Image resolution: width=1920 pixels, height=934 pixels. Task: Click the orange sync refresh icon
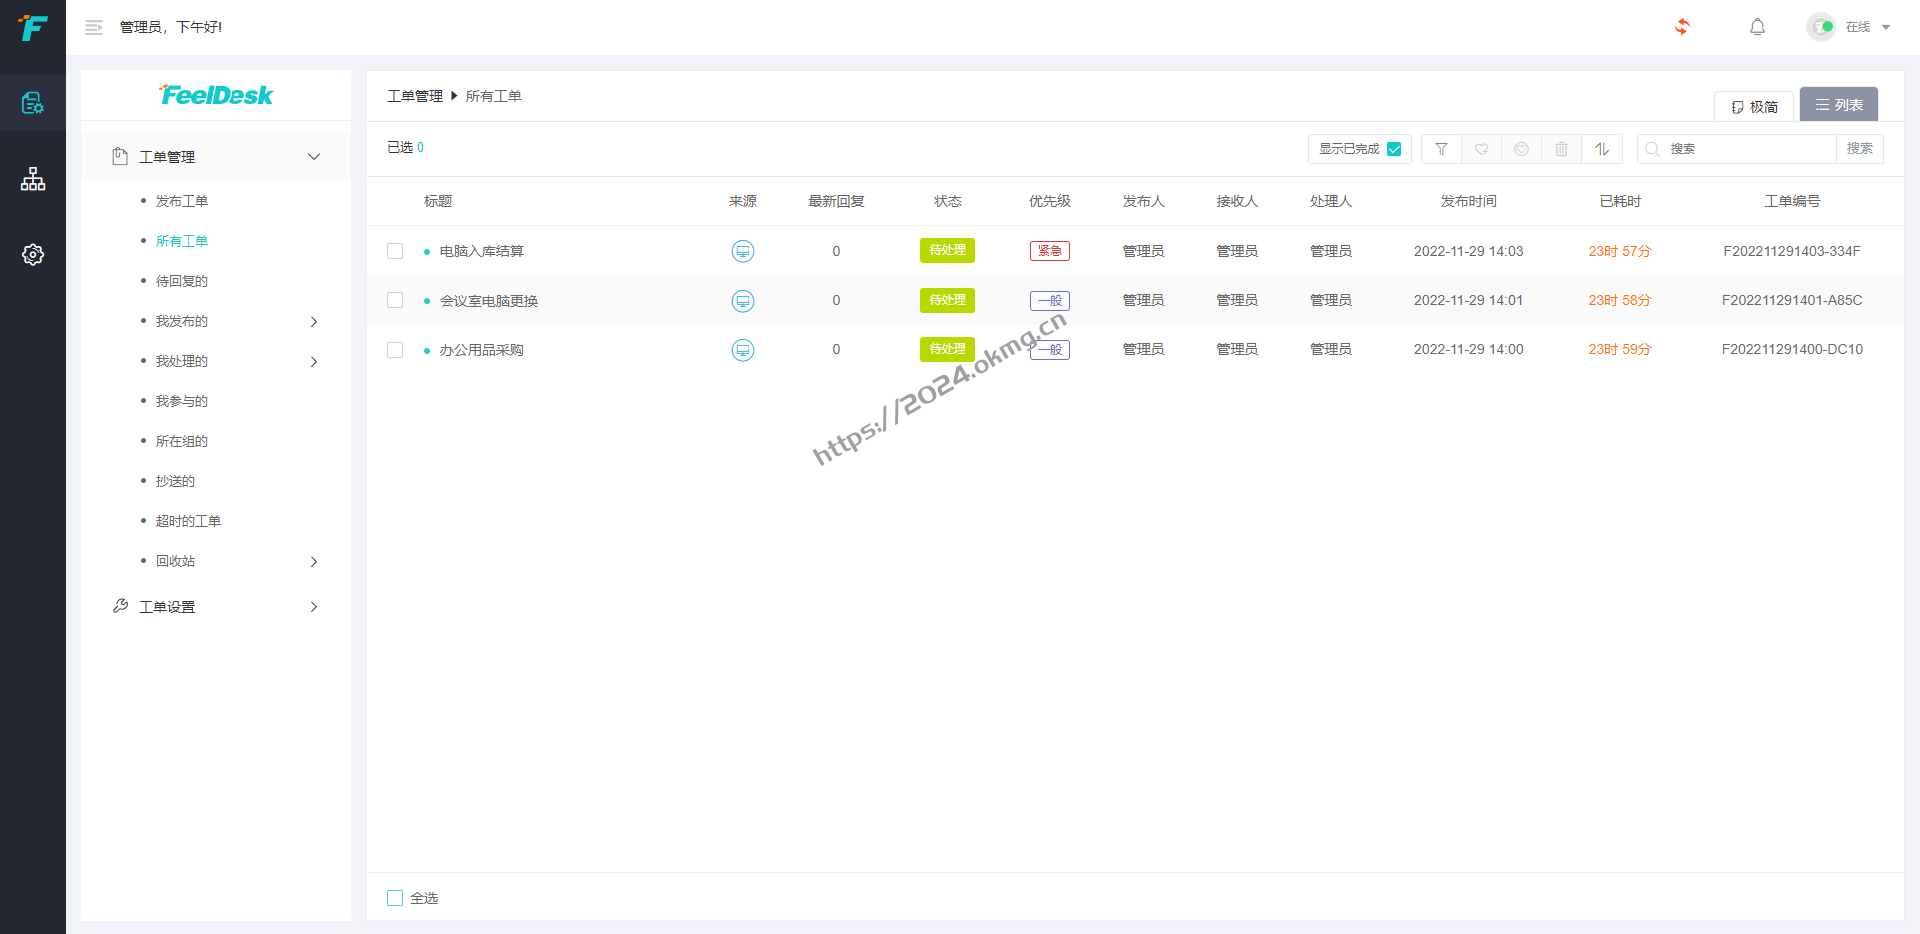coord(1682,27)
